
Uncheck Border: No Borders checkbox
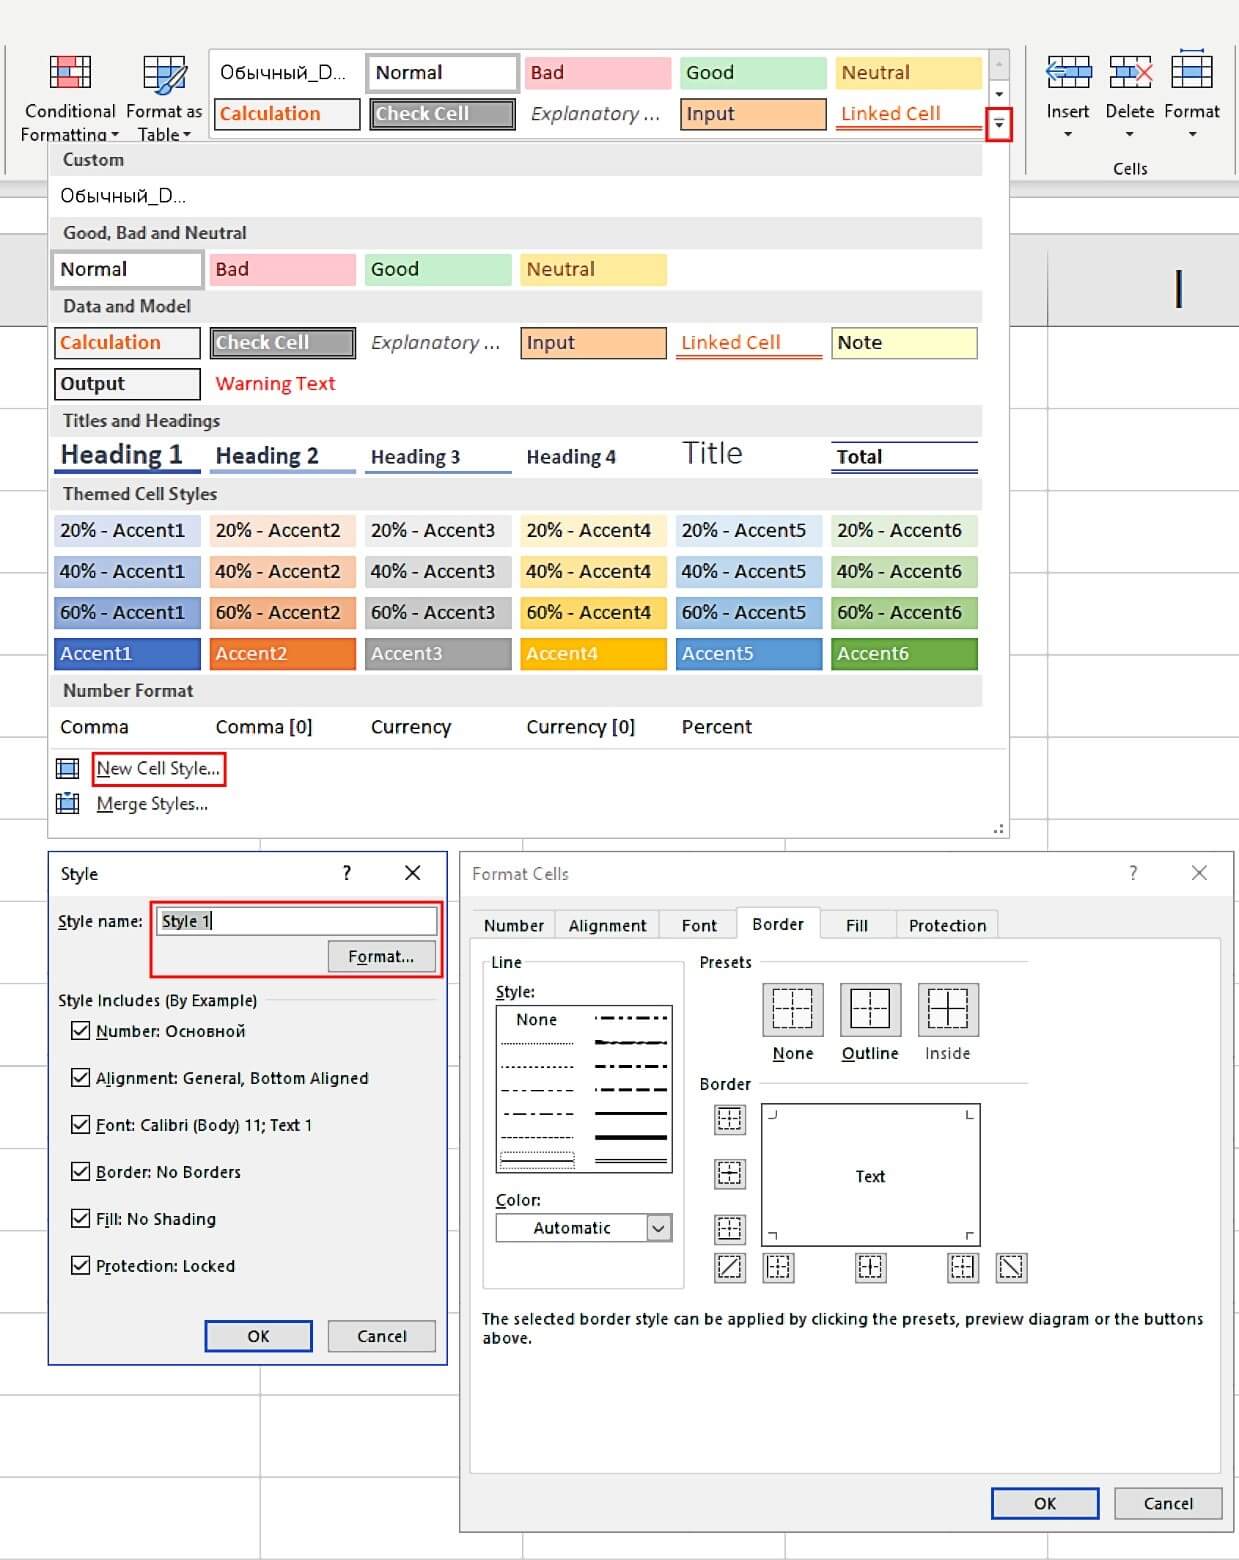tap(81, 1171)
